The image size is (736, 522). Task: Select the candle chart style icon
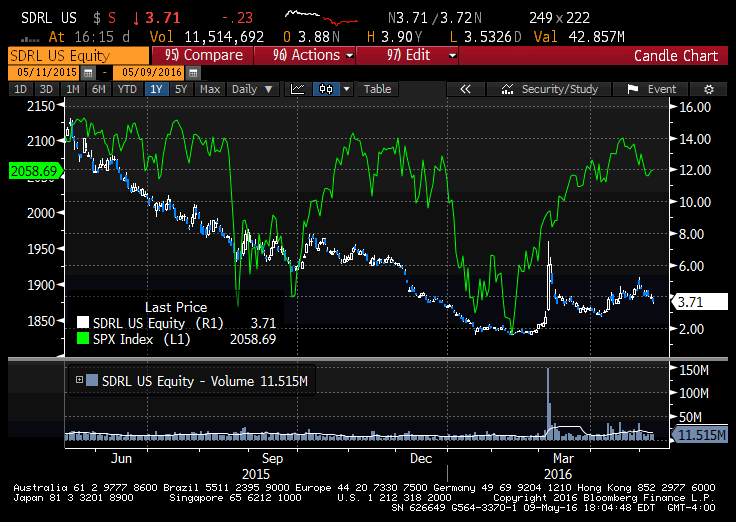pos(326,89)
